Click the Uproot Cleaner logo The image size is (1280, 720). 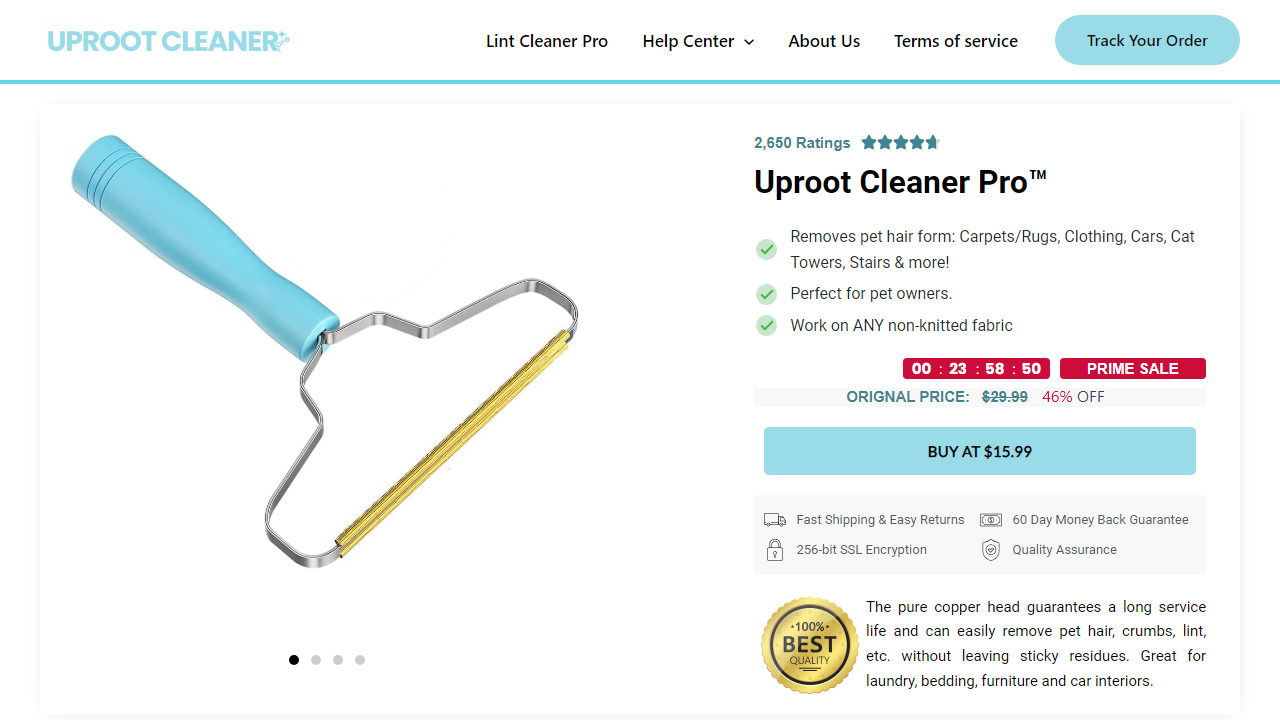click(168, 41)
